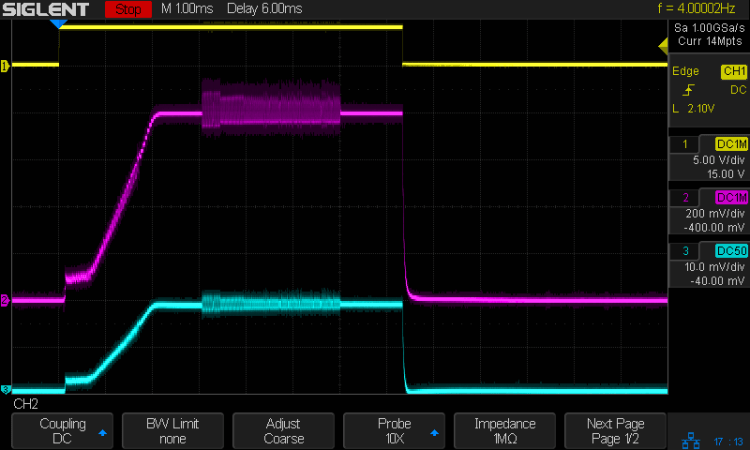Click the 5.00 V/div scale value
Image resolution: width=750 pixels, height=450 pixels.
pyautogui.click(x=719, y=160)
